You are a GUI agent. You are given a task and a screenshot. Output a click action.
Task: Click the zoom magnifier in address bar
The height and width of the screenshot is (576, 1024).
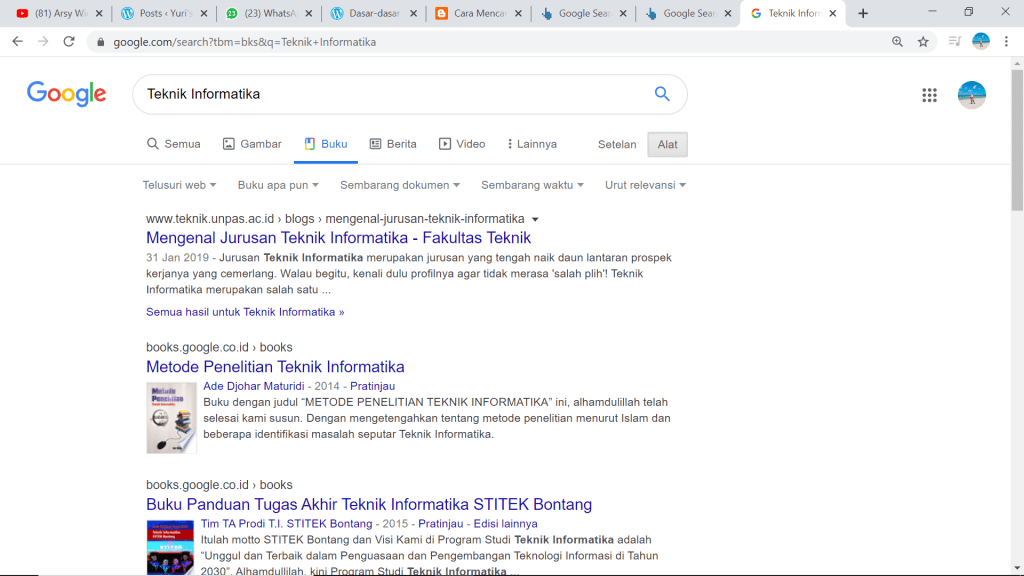(x=897, y=42)
